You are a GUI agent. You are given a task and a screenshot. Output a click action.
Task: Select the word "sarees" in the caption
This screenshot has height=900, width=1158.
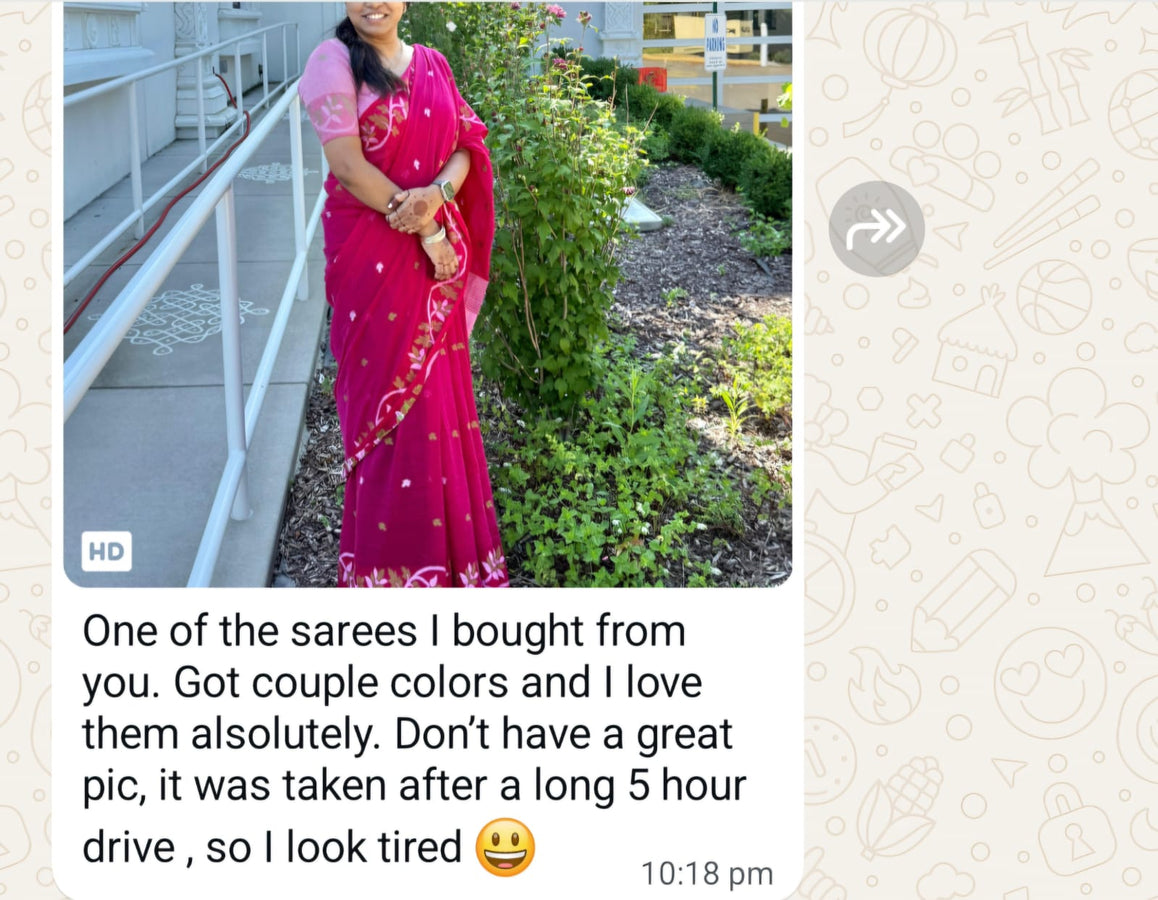click(x=354, y=632)
